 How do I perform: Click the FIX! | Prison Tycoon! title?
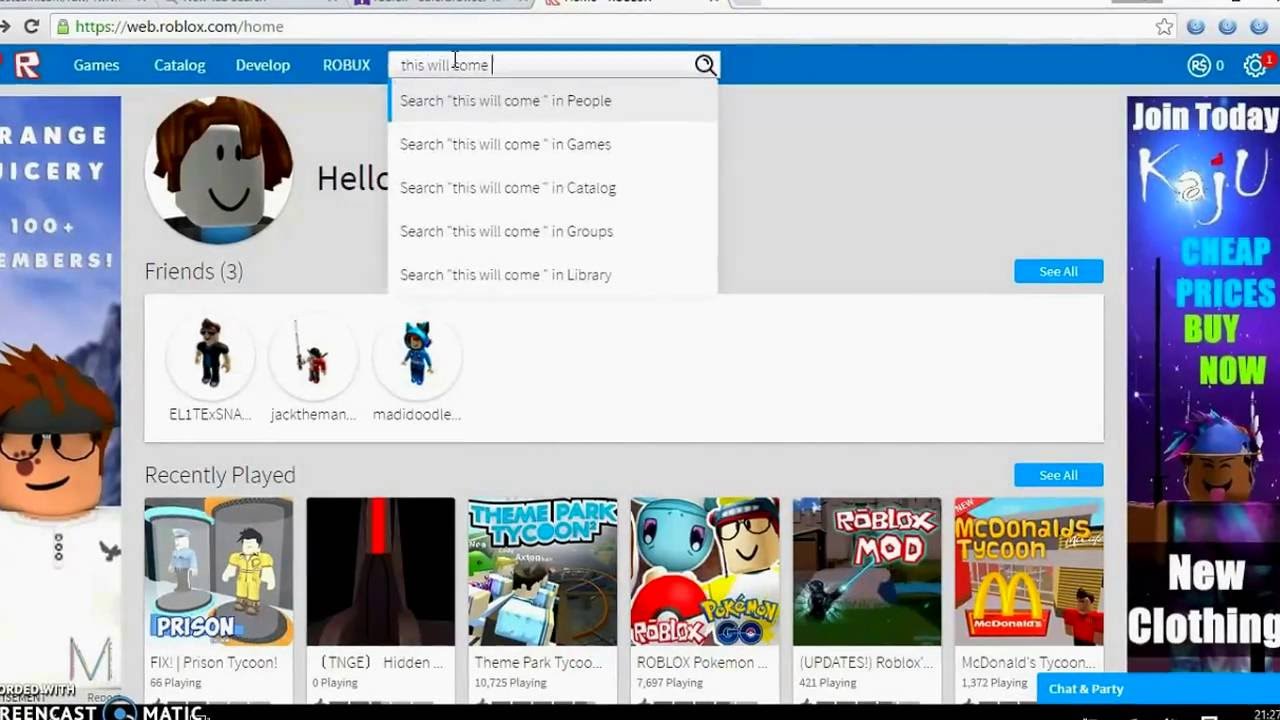click(x=214, y=662)
